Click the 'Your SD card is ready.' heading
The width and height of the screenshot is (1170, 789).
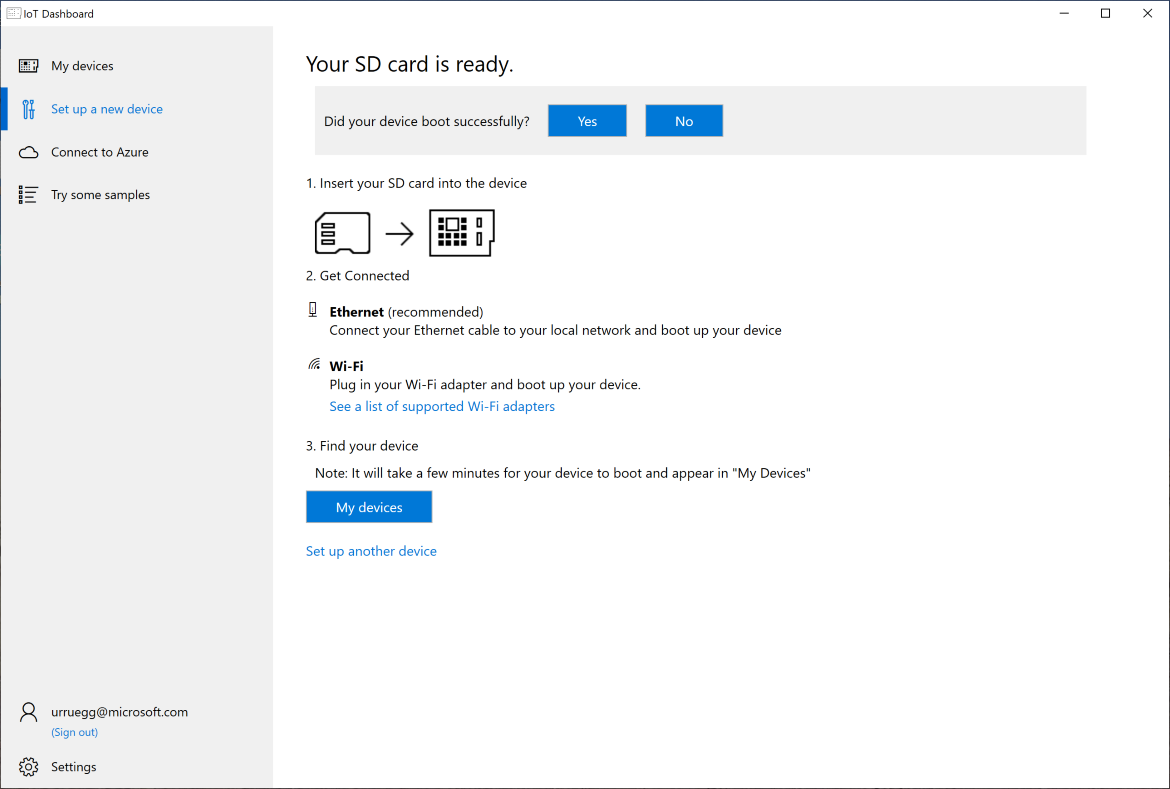(410, 64)
